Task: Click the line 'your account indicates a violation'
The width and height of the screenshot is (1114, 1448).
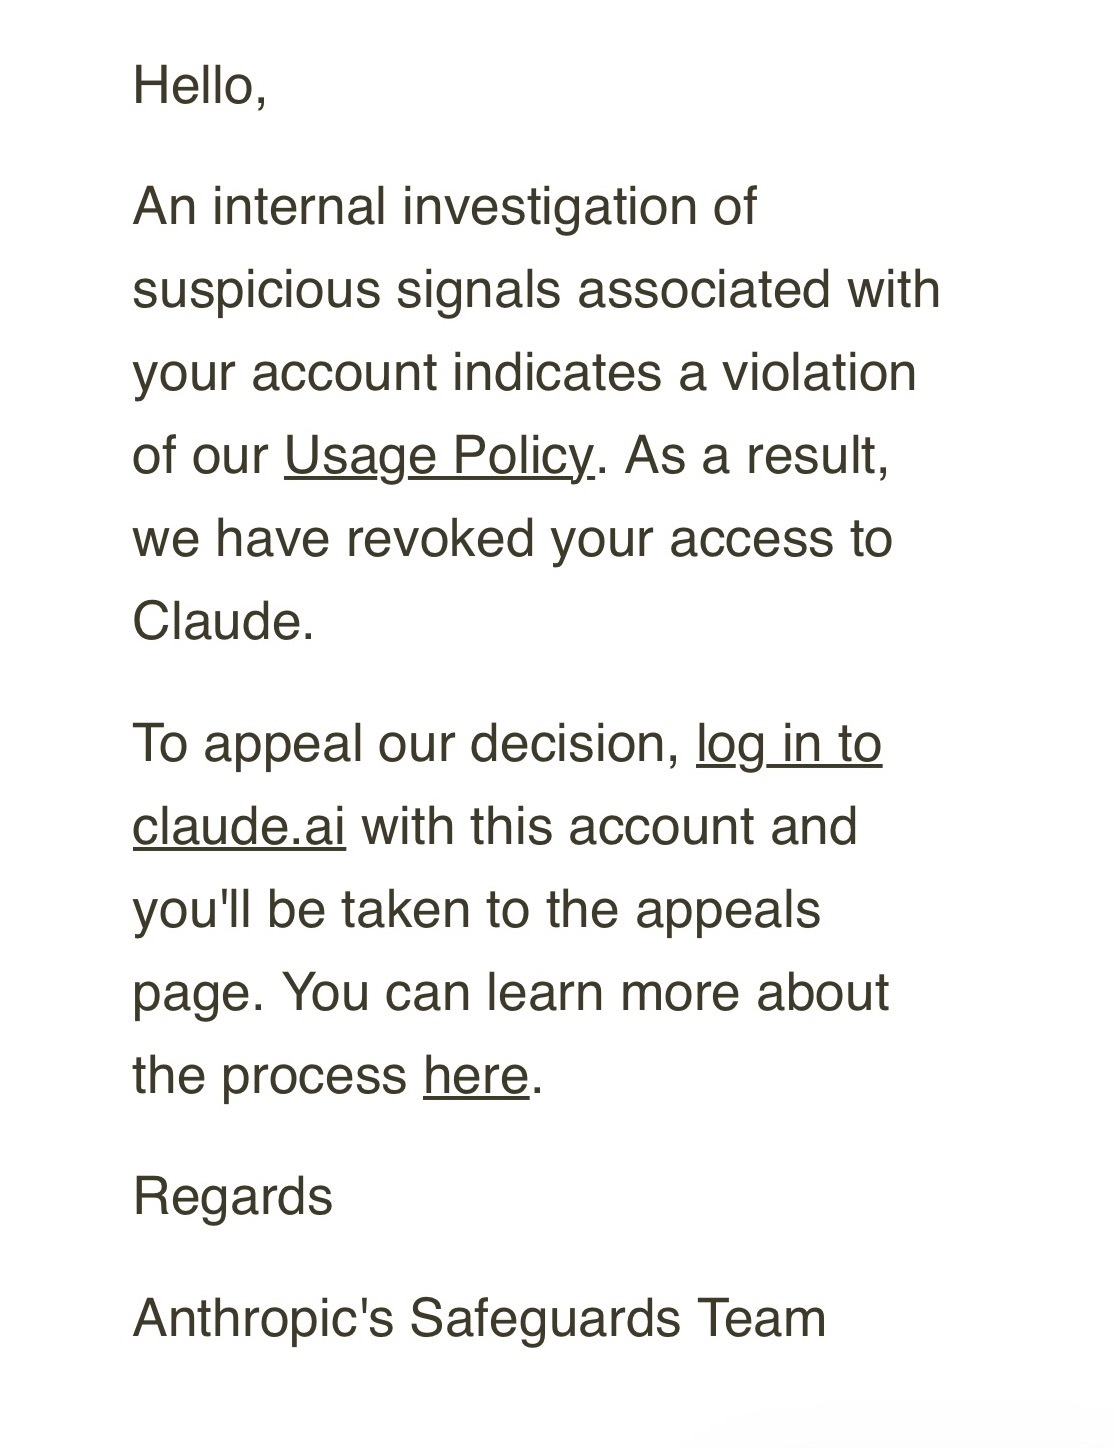Action: pyautogui.click(x=524, y=373)
